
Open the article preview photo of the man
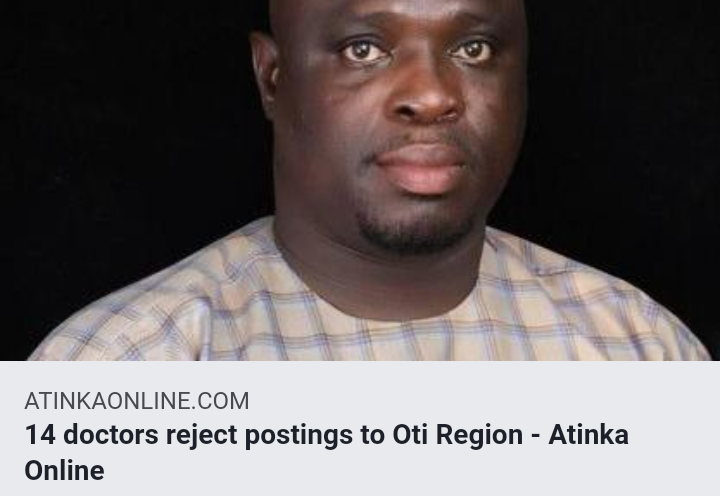(x=360, y=180)
